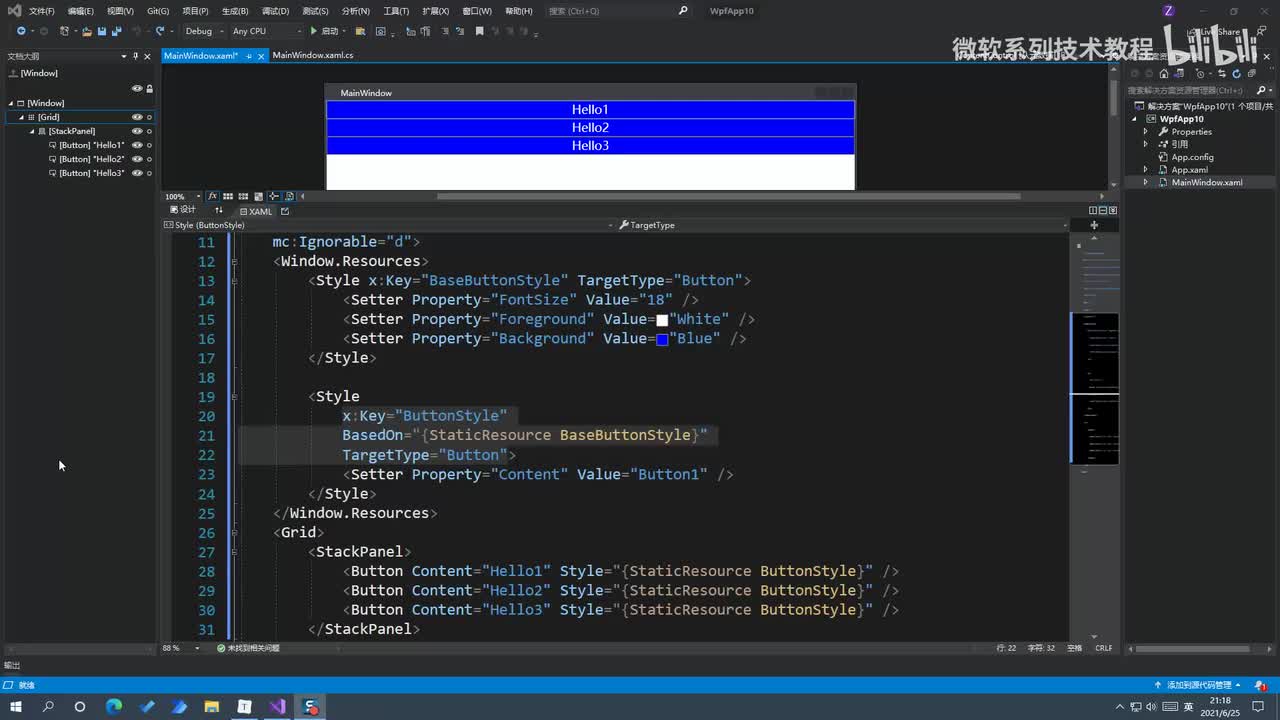
Task: Click the Open File folder toolbar icon
Action: (x=87, y=31)
